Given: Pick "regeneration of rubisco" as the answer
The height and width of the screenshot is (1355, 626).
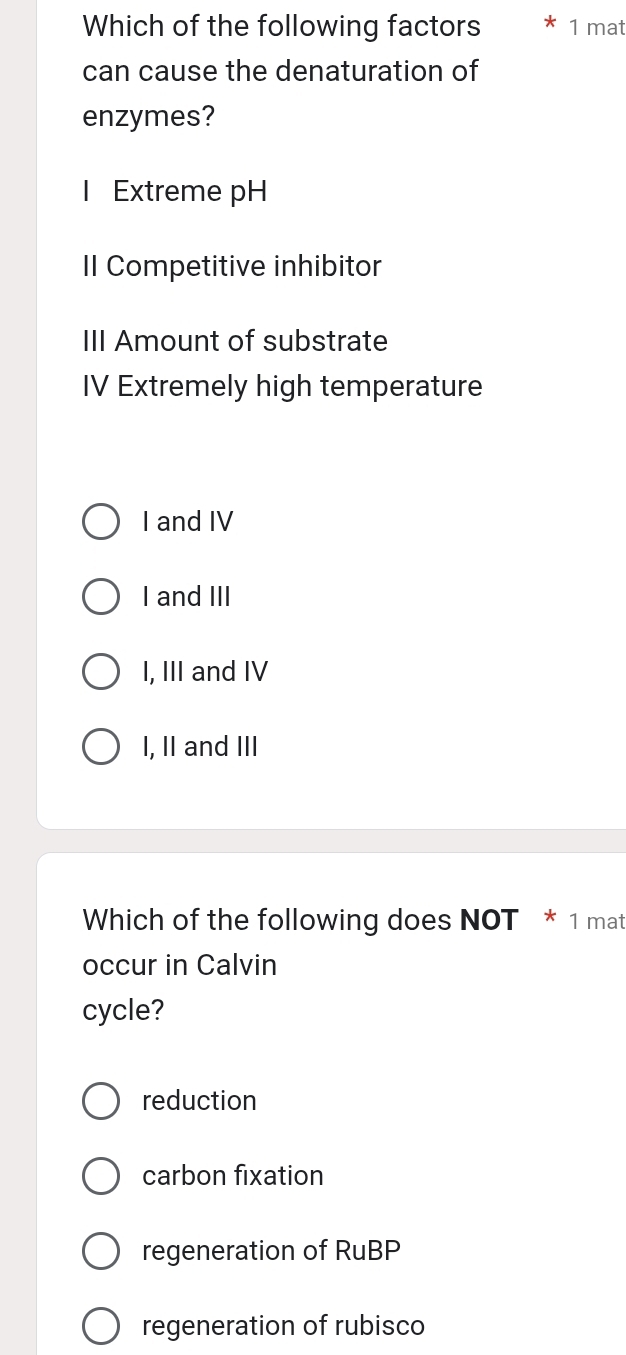Looking at the screenshot, I should tap(100, 1325).
